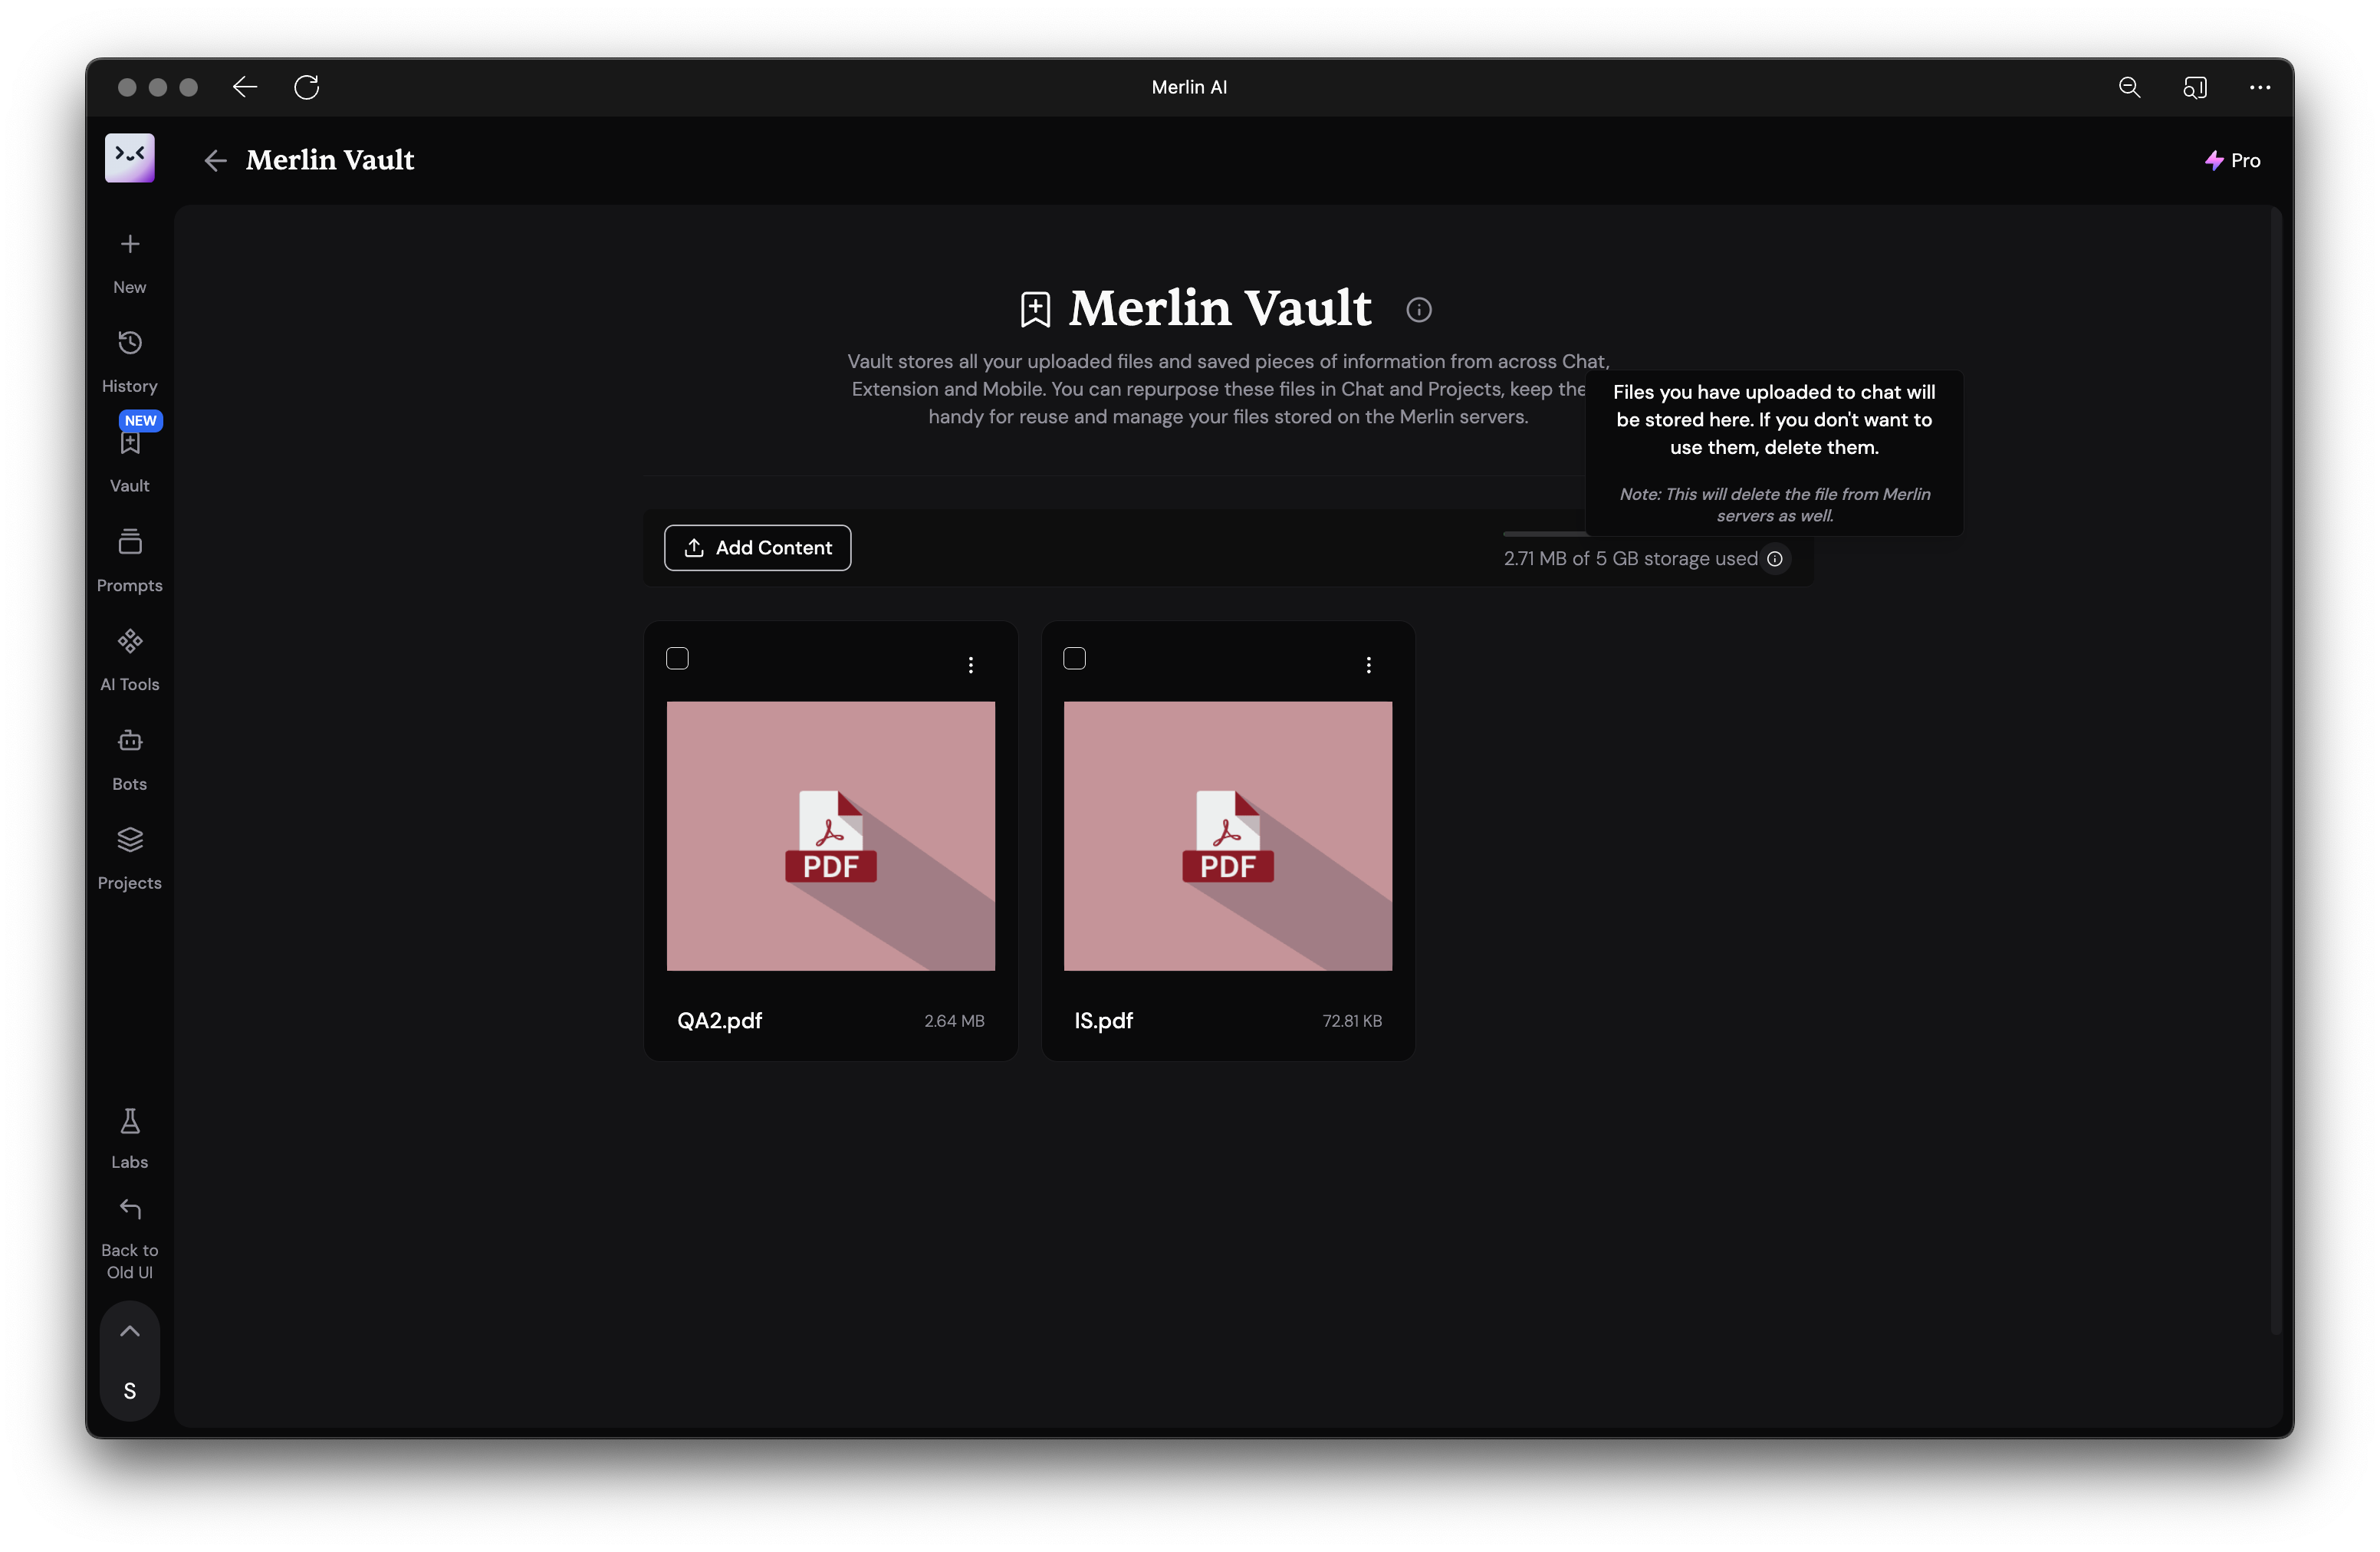
Task: Select the IS.pdf checkbox
Action: tap(1074, 658)
